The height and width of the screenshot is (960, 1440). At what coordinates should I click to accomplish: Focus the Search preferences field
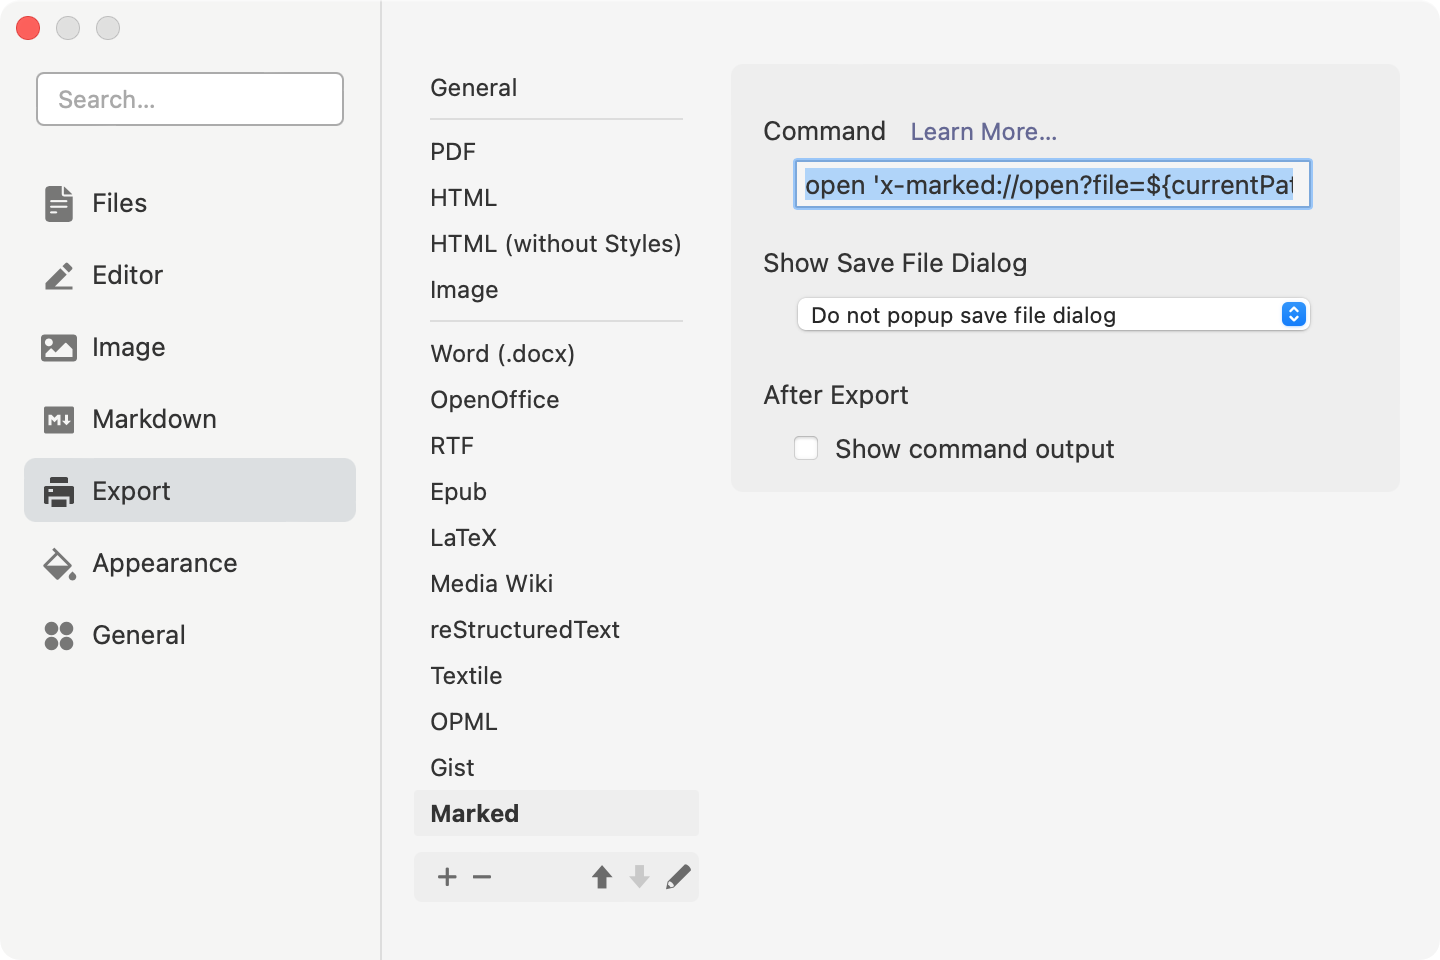(x=190, y=99)
